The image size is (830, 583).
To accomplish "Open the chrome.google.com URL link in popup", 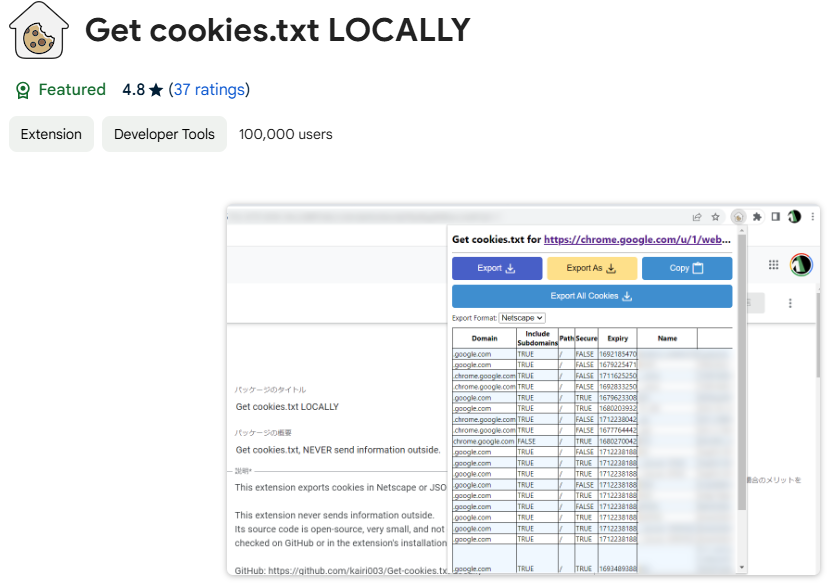I will (x=637, y=240).
